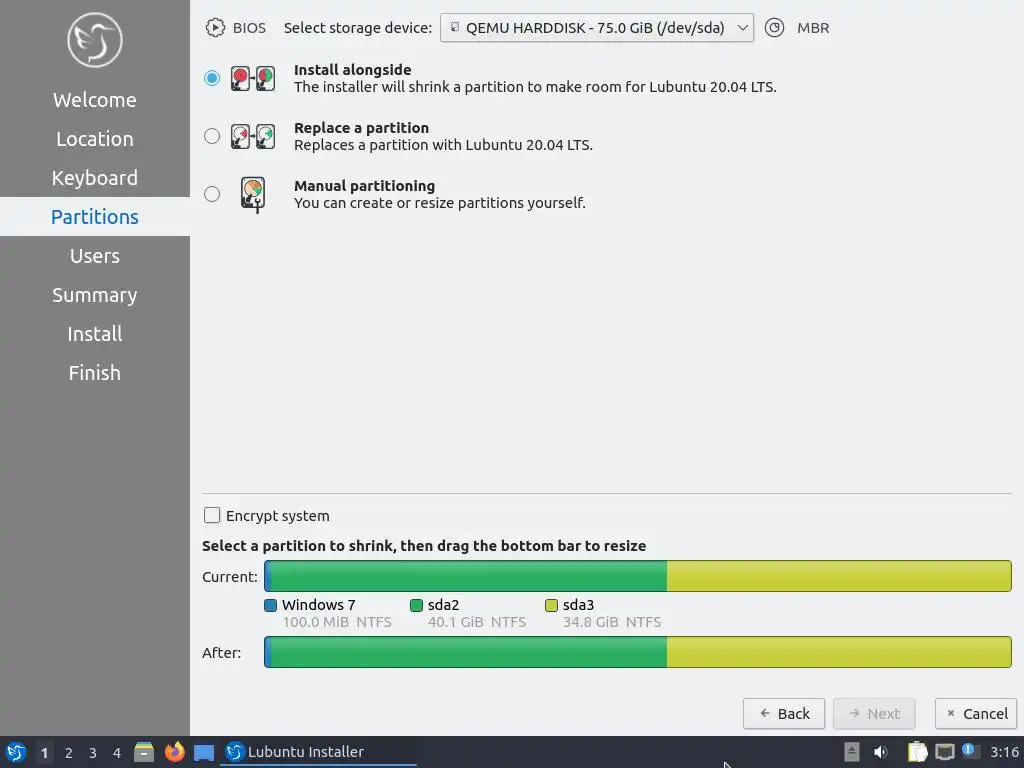
Task: Select the Manual partitioning radio button
Action: [x=212, y=195]
